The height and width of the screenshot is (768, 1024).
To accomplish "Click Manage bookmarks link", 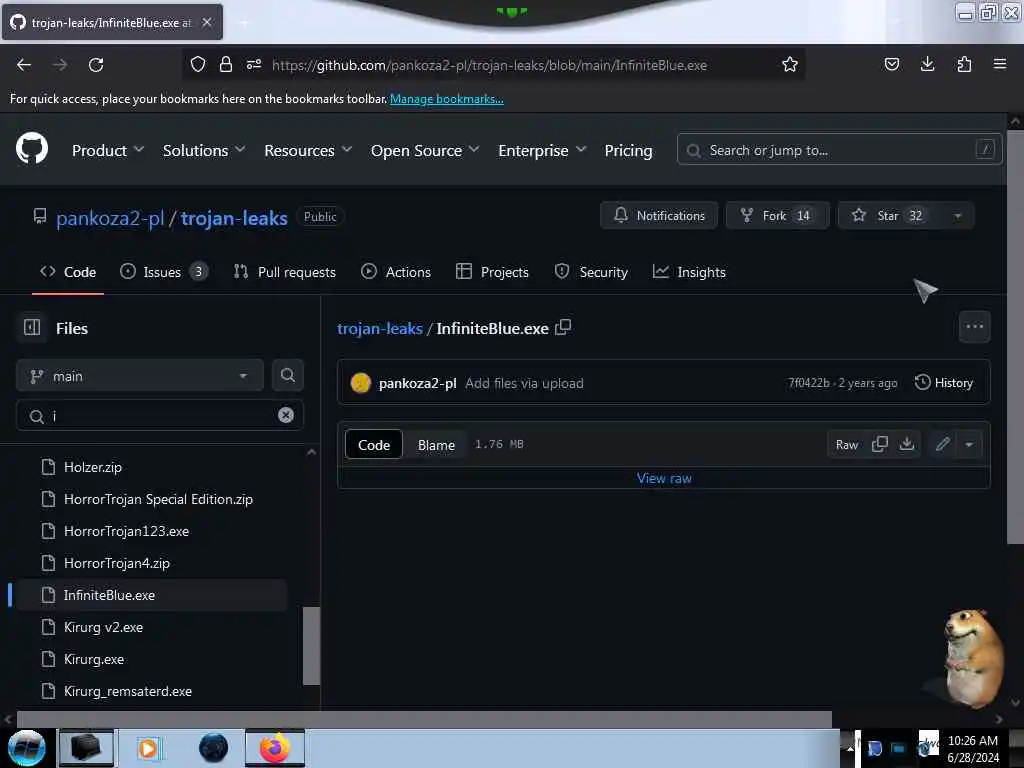I will point(447,99).
